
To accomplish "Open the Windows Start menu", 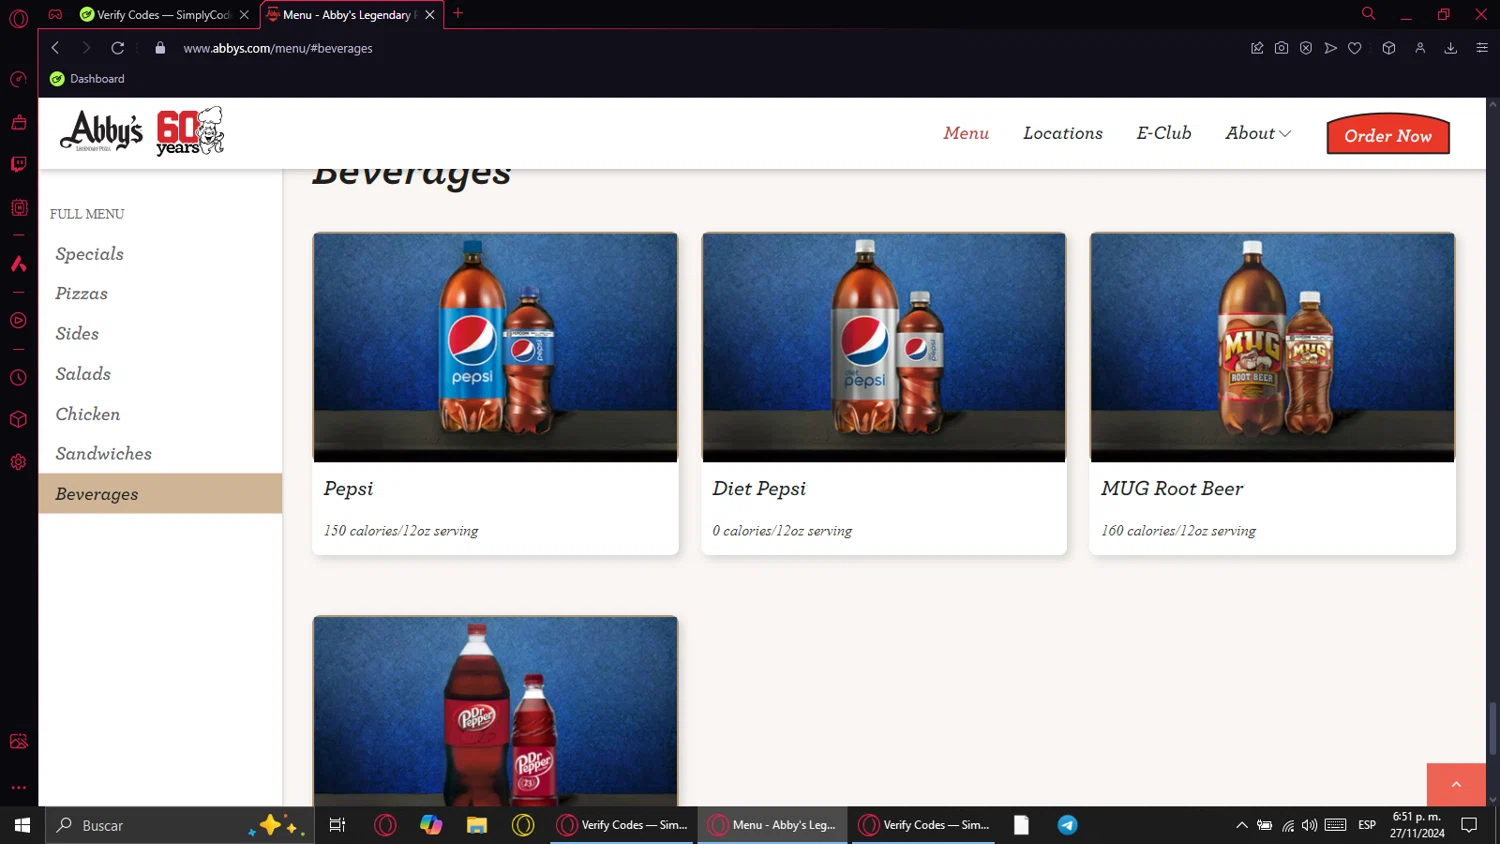I will point(22,825).
